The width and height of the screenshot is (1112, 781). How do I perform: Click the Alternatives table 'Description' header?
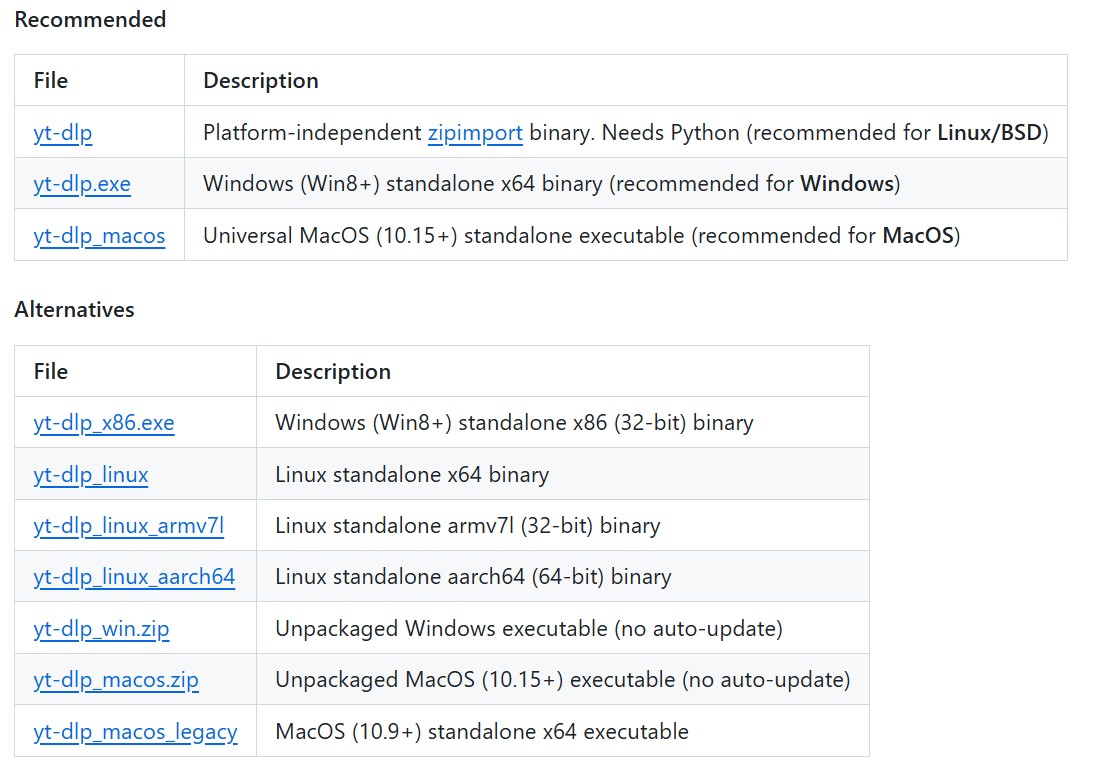tap(333, 372)
